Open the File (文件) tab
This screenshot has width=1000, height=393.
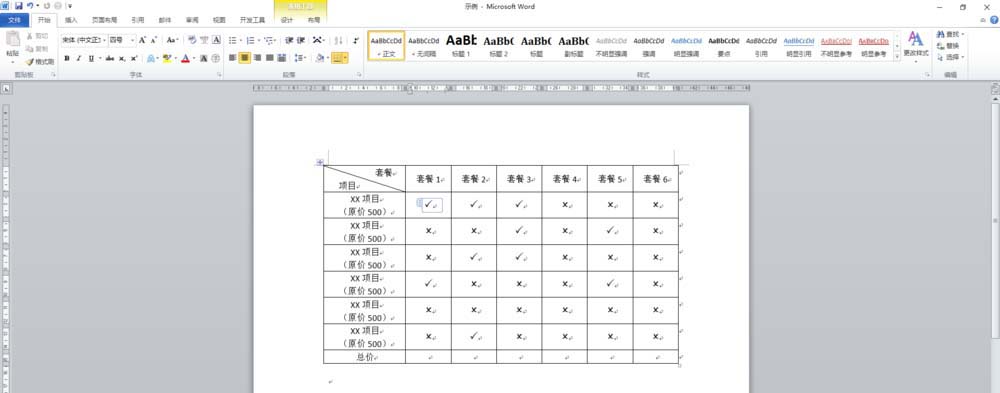14,20
